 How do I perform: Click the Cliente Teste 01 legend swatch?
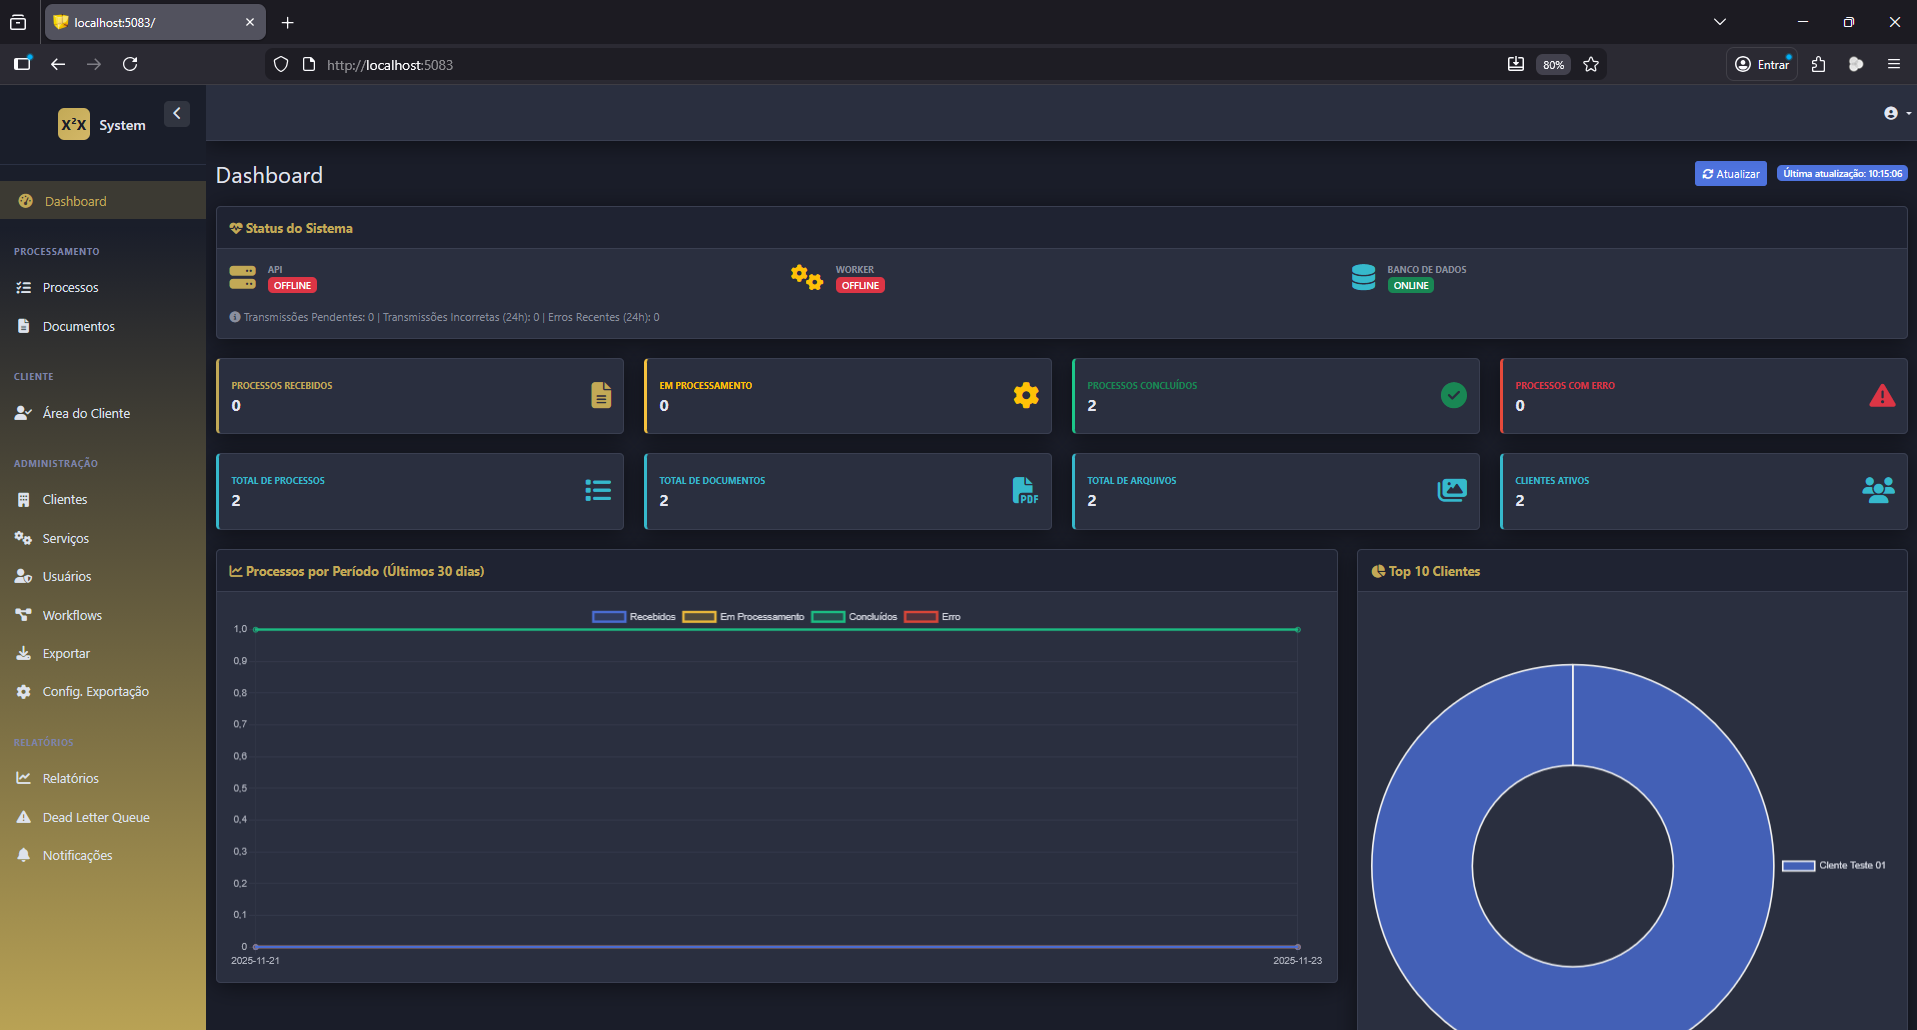click(x=1798, y=866)
